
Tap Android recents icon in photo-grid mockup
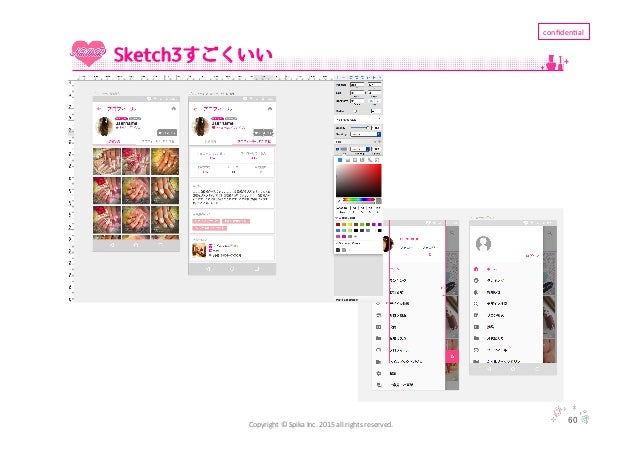click(160, 245)
